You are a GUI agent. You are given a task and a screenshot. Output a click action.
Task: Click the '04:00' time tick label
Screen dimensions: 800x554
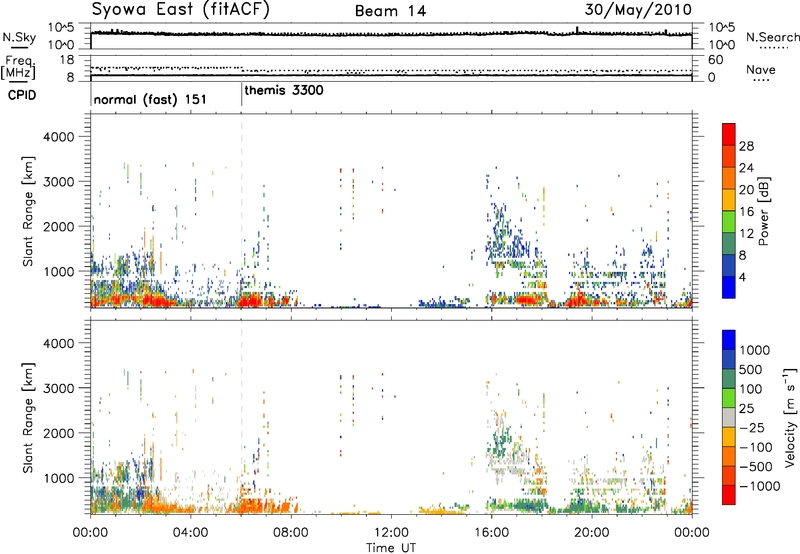point(190,533)
